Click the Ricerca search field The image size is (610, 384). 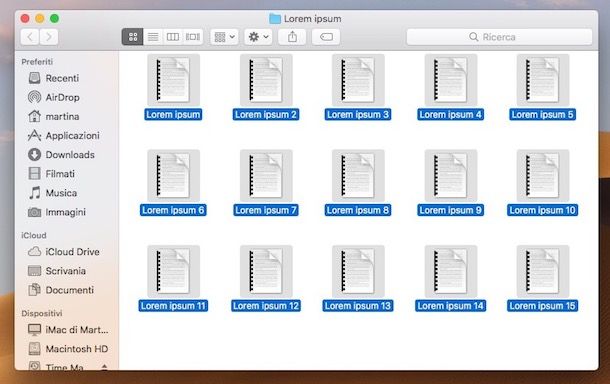point(499,37)
